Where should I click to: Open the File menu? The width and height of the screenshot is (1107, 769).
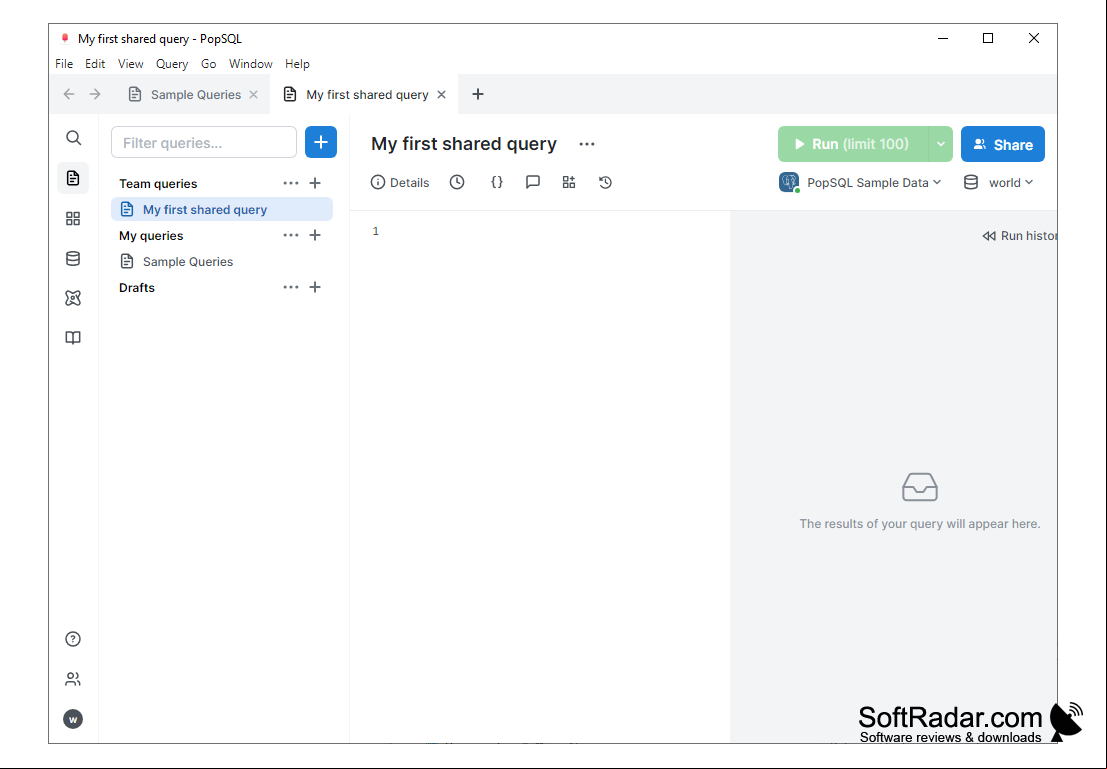64,64
